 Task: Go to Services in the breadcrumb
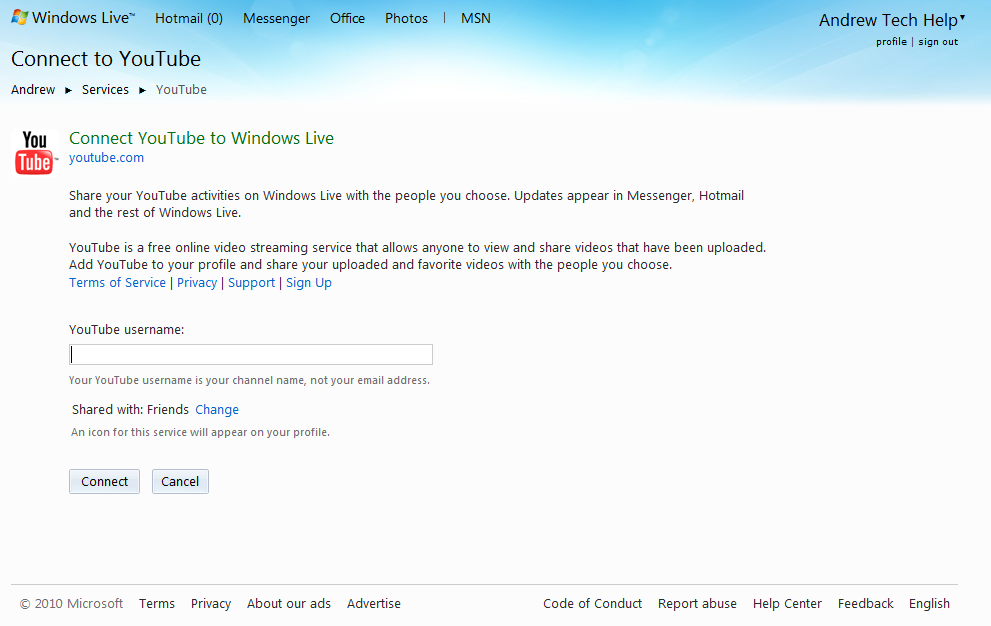(105, 90)
